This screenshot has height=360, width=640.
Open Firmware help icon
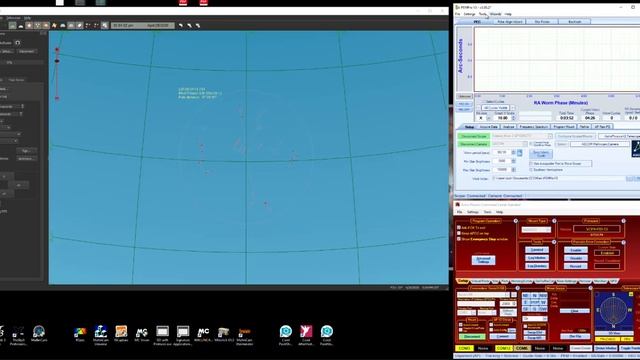[623, 221]
